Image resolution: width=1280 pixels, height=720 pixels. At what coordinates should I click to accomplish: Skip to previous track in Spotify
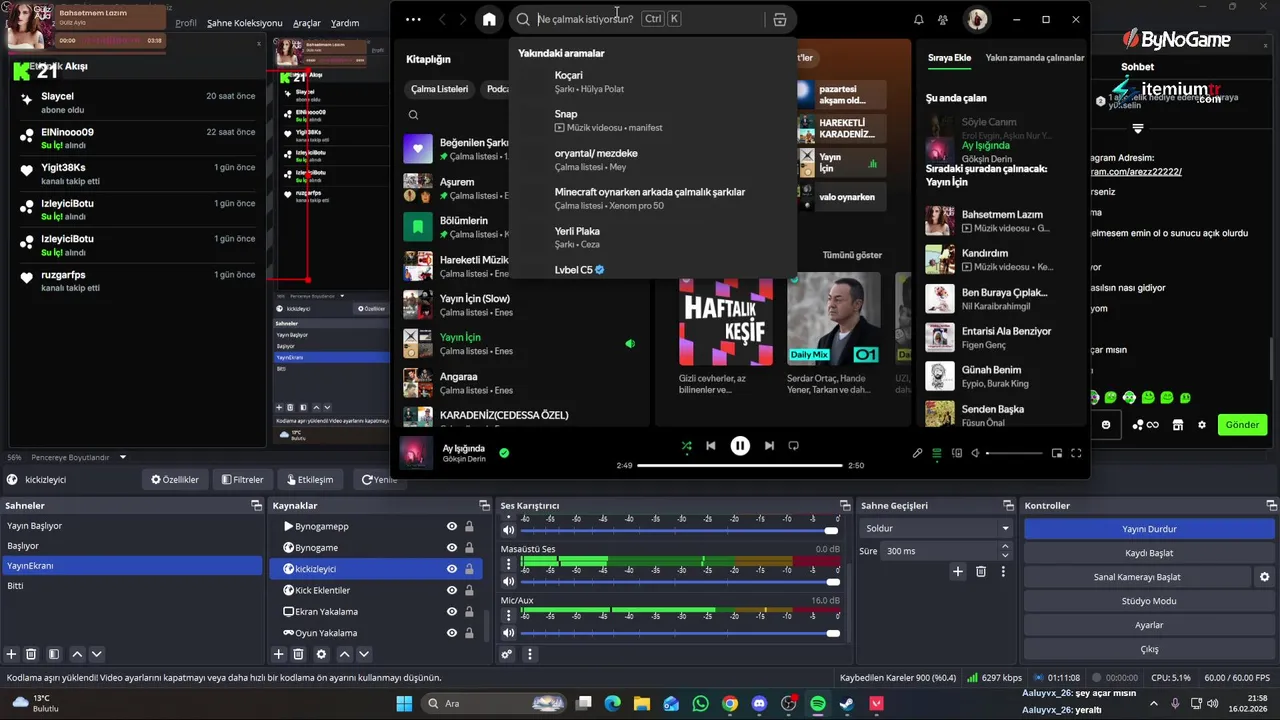pyautogui.click(x=711, y=446)
